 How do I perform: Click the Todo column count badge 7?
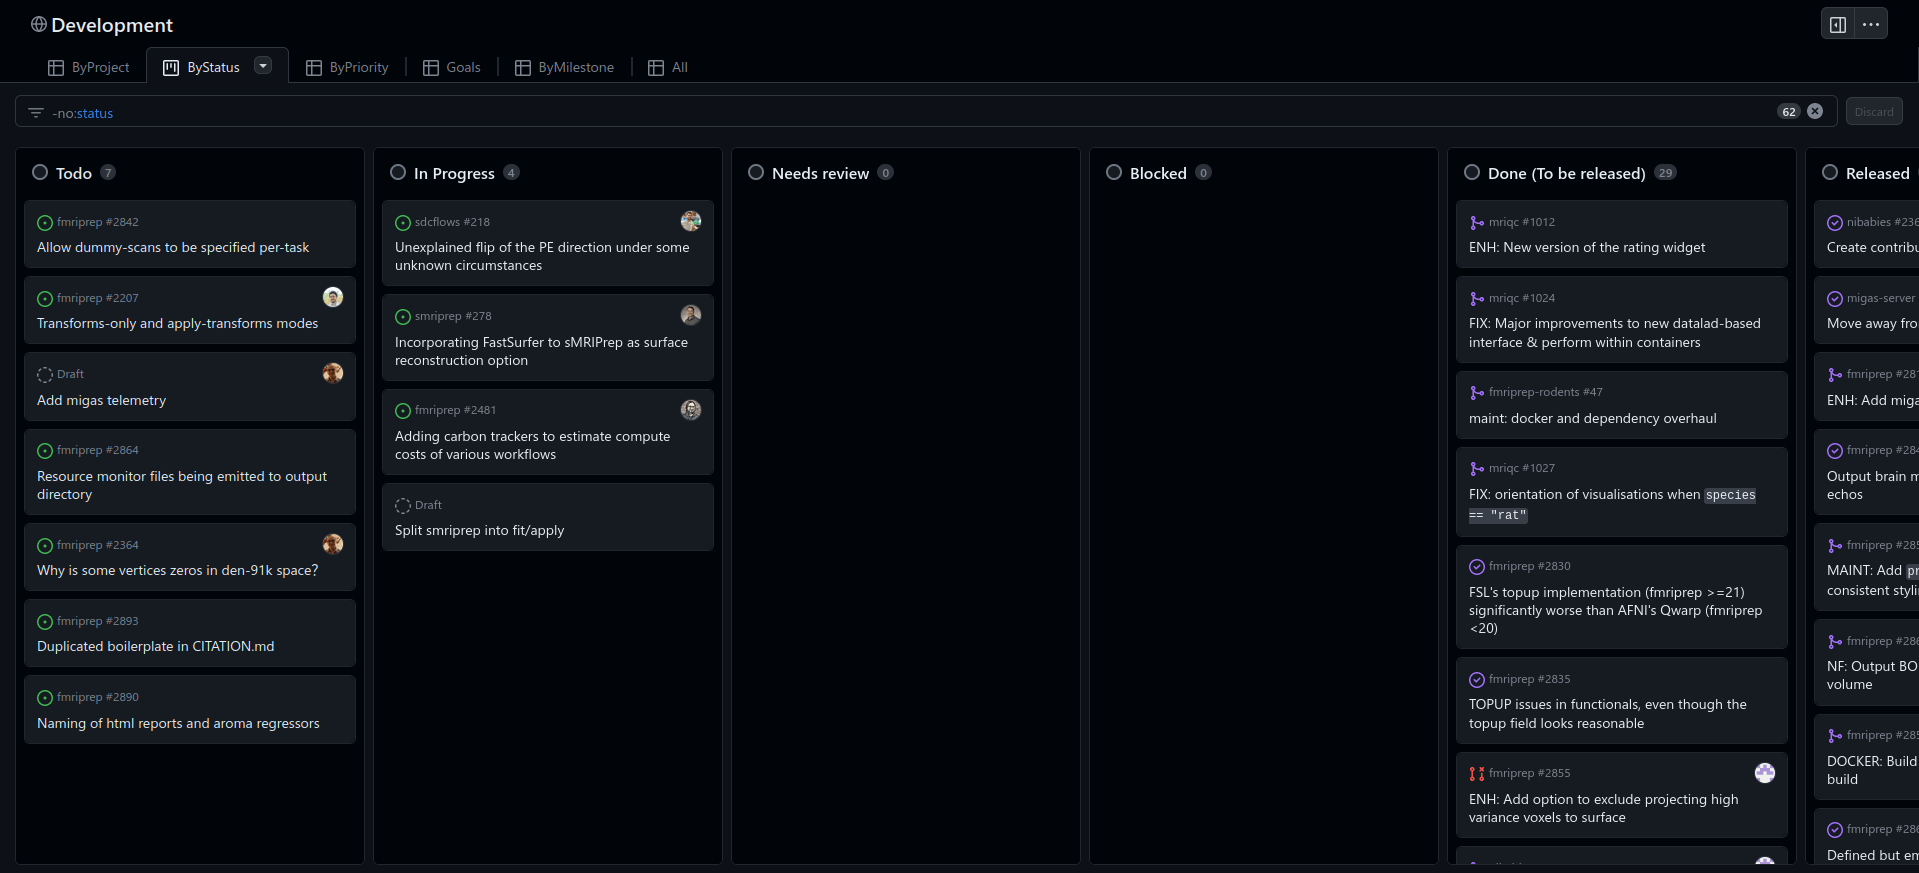click(x=108, y=172)
